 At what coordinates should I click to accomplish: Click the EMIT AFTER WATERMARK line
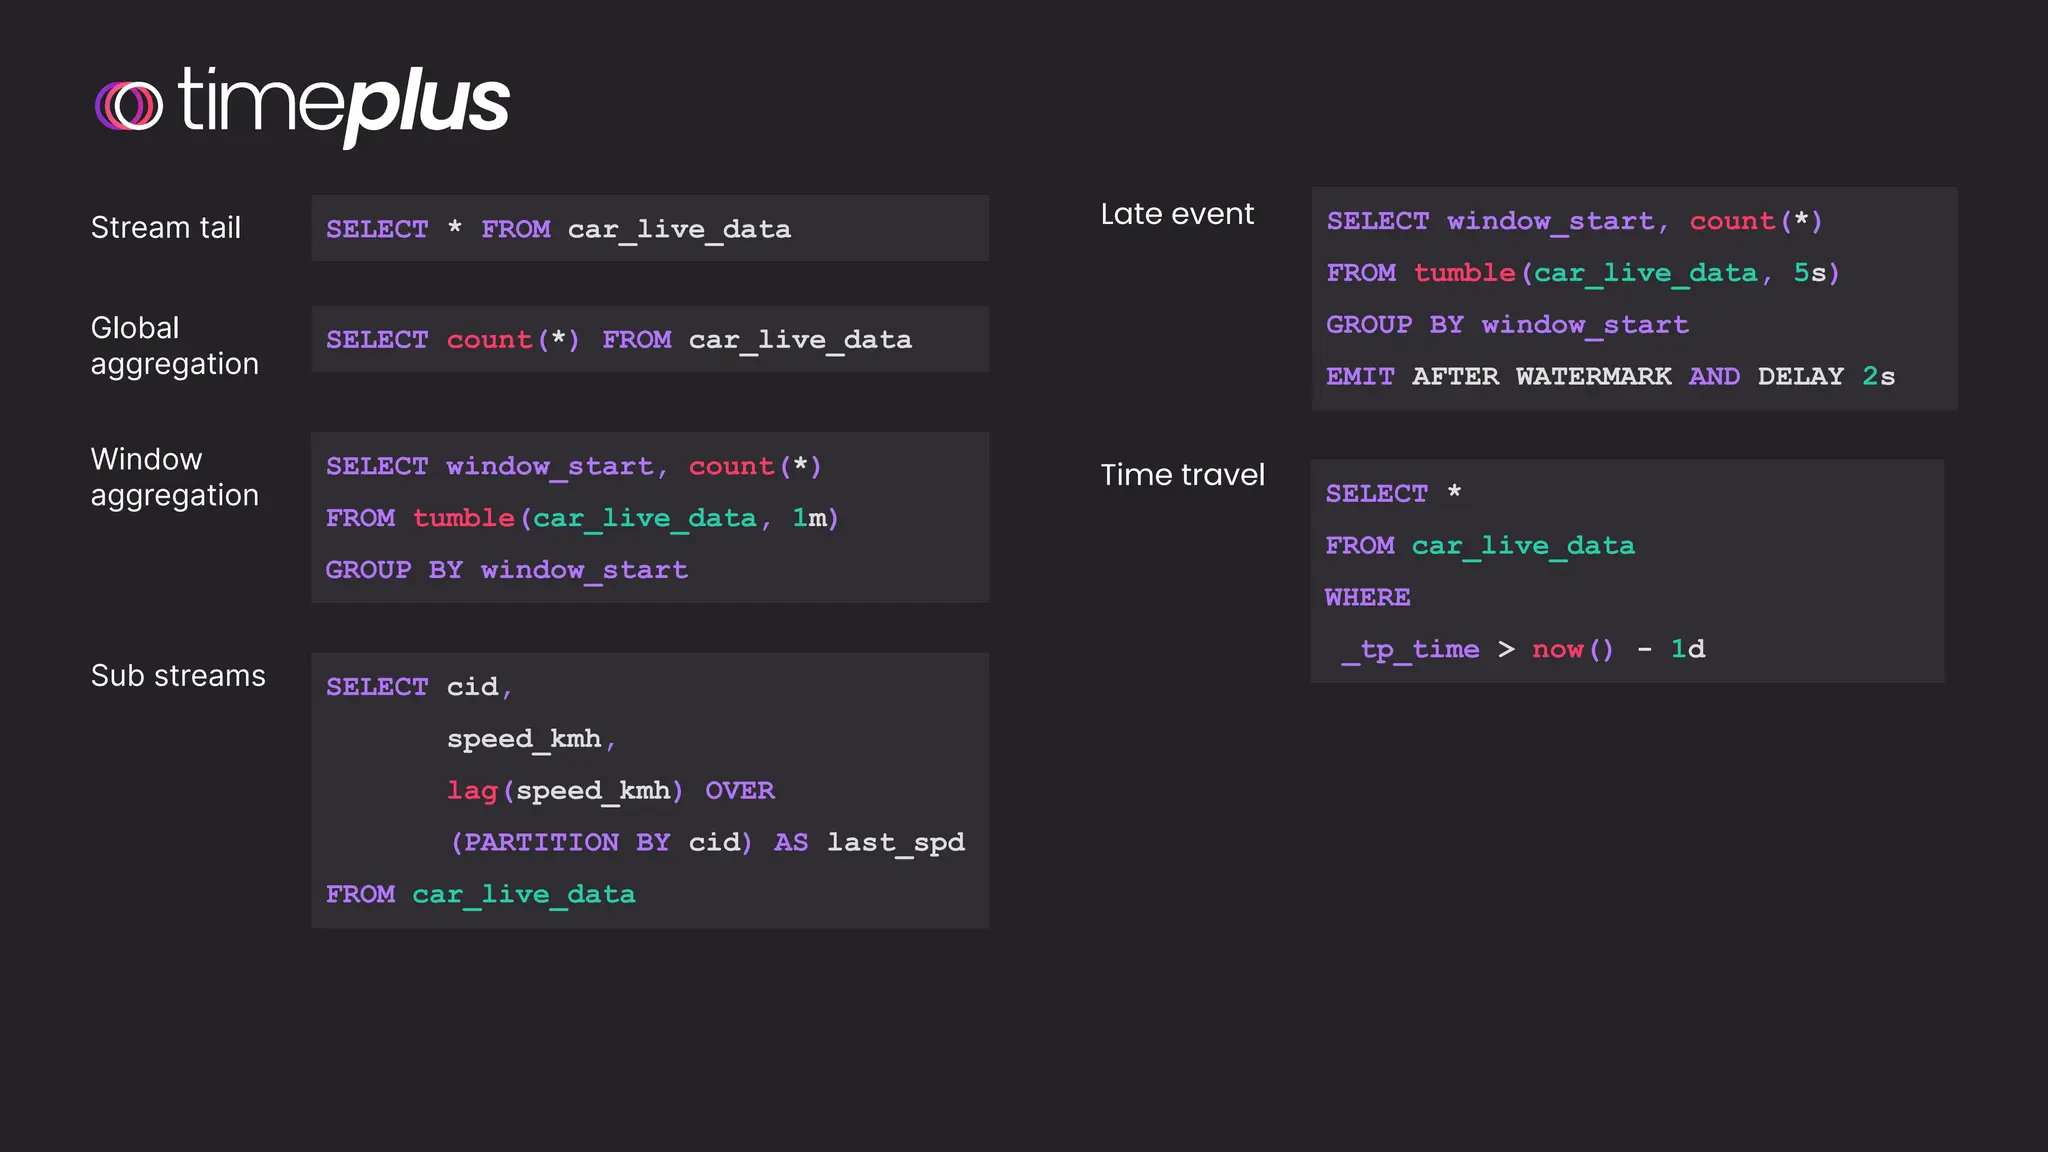click(1610, 377)
